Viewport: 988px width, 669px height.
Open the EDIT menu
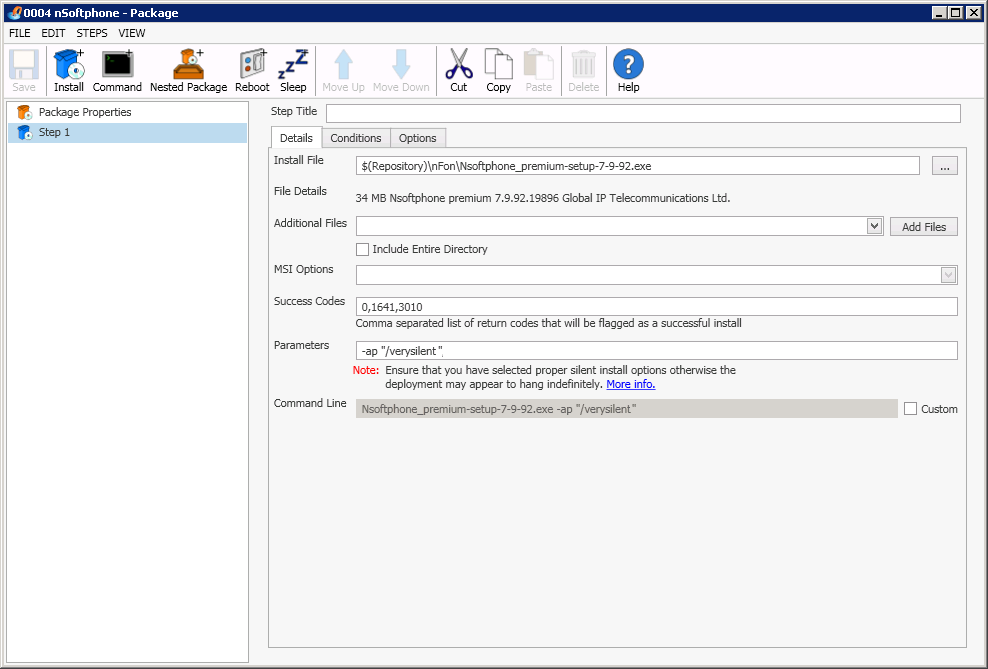(x=54, y=33)
